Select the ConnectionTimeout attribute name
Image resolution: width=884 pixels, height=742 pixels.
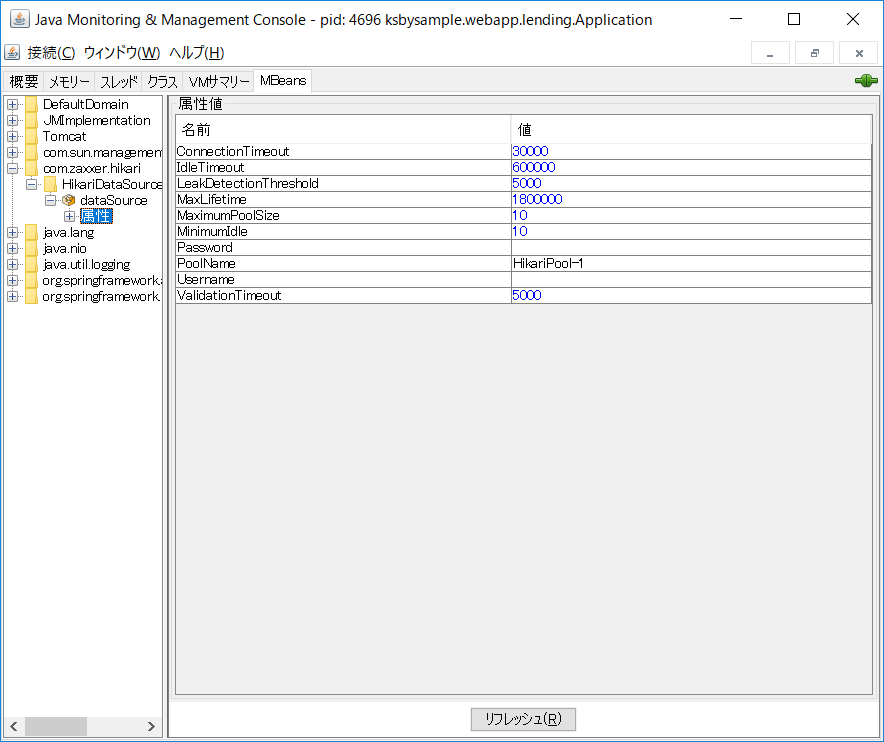click(233, 151)
